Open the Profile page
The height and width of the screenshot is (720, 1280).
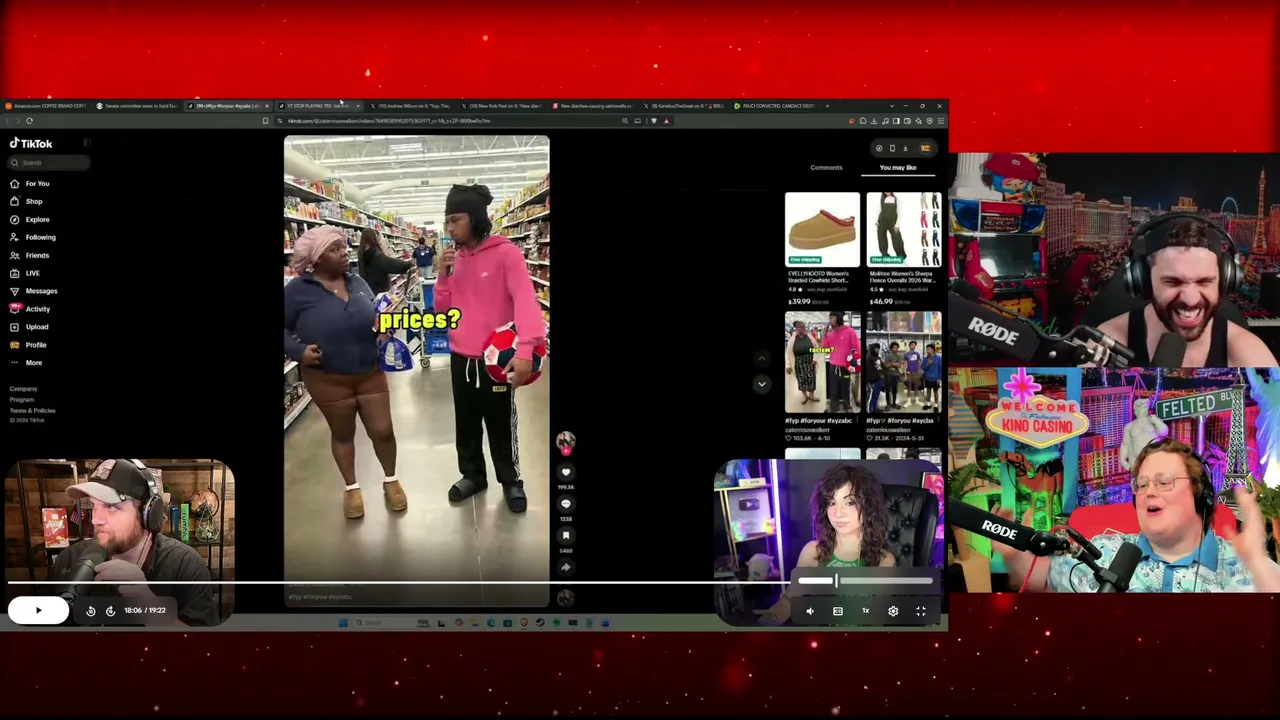pyautogui.click(x=29, y=346)
